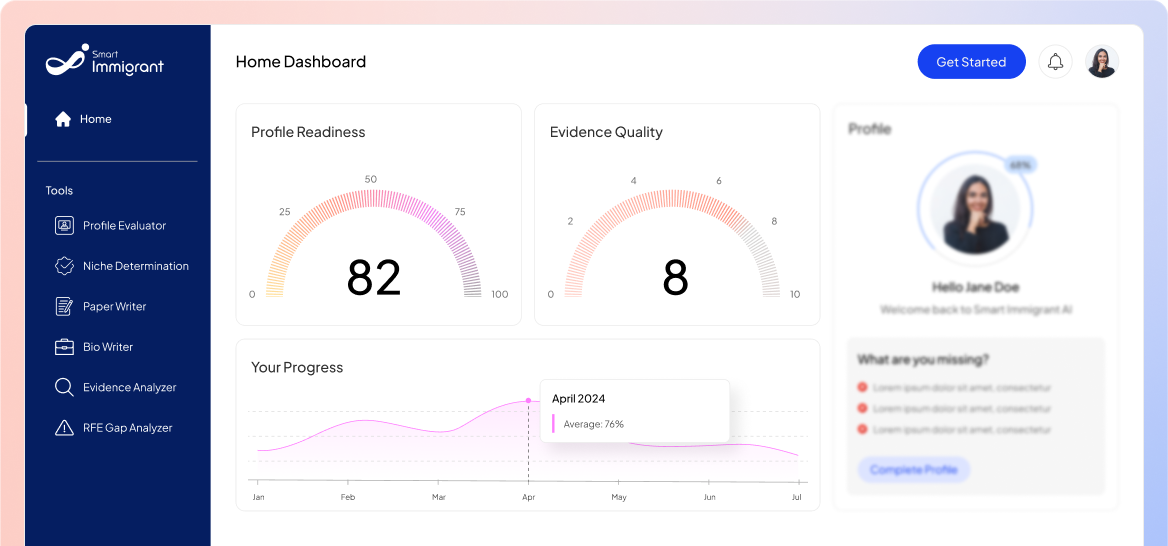Image resolution: width=1168 pixels, height=546 pixels.
Task: Click the RFE Gap Analyzer warning icon
Action: point(64,428)
